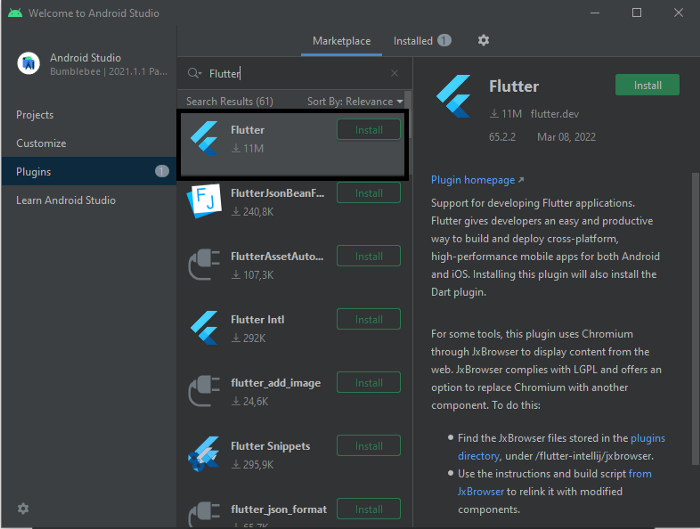Minimize the Android Studio window
700x529 pixels.
(x=595, y=12)
